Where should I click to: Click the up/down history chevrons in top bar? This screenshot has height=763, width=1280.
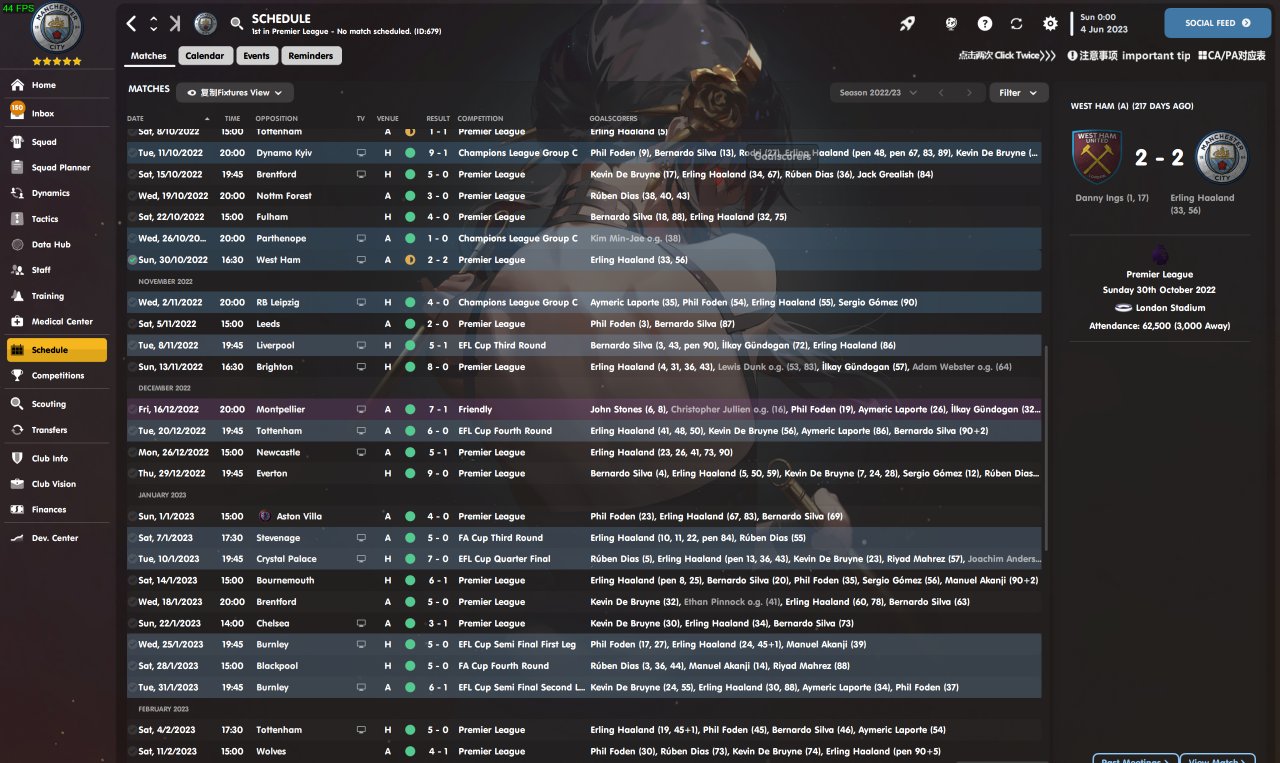[x=153, y=23]
